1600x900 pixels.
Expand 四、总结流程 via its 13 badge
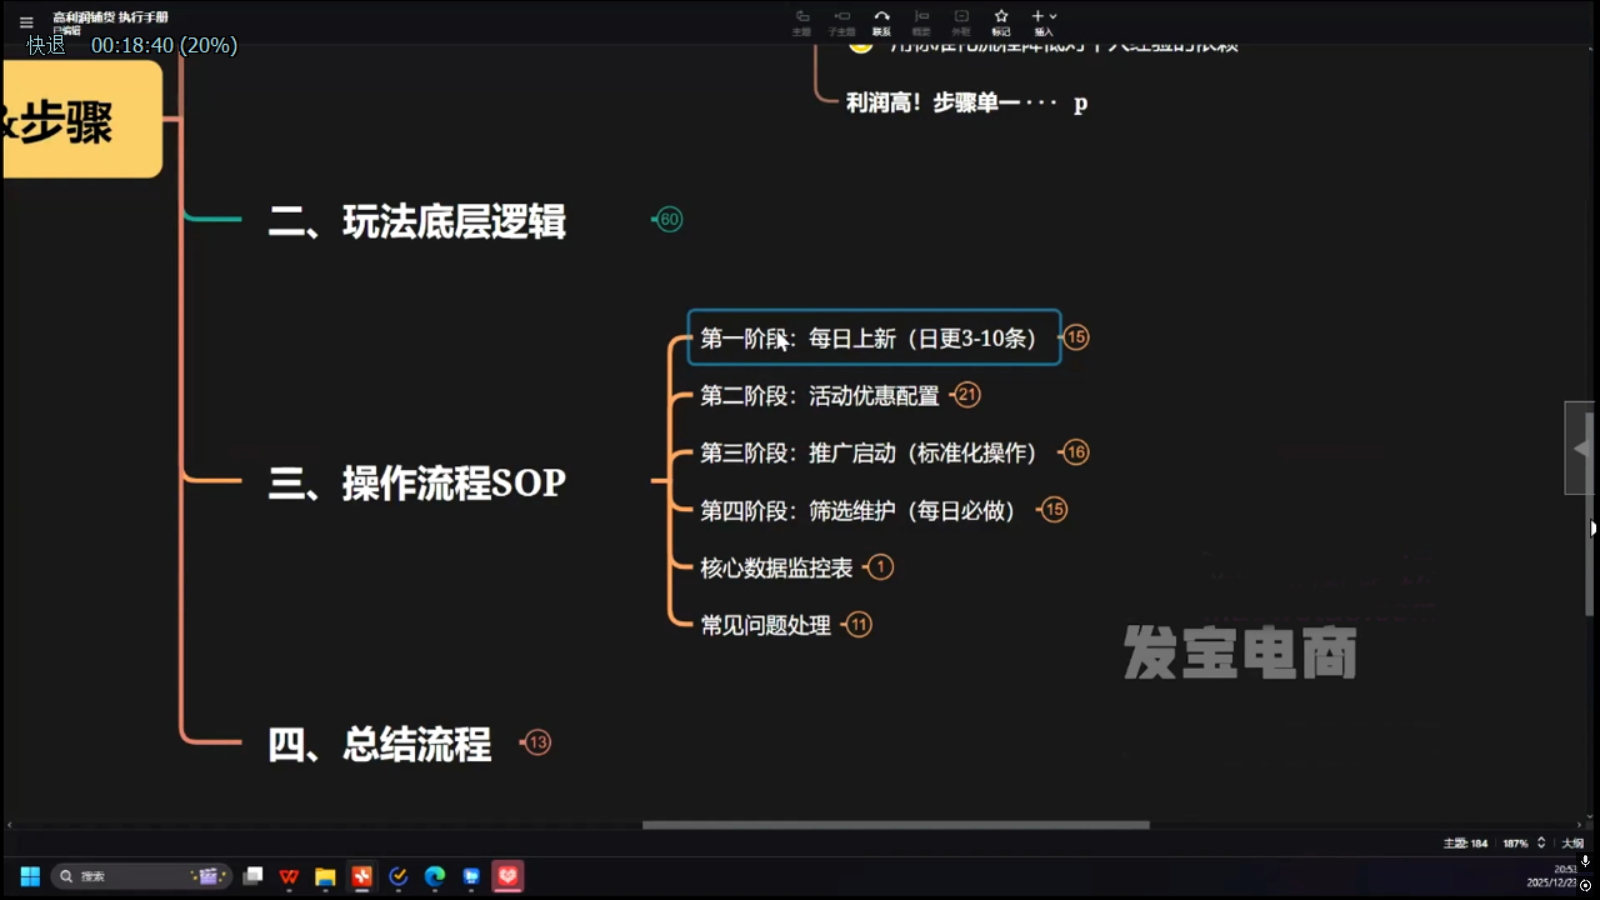[538, 742]
